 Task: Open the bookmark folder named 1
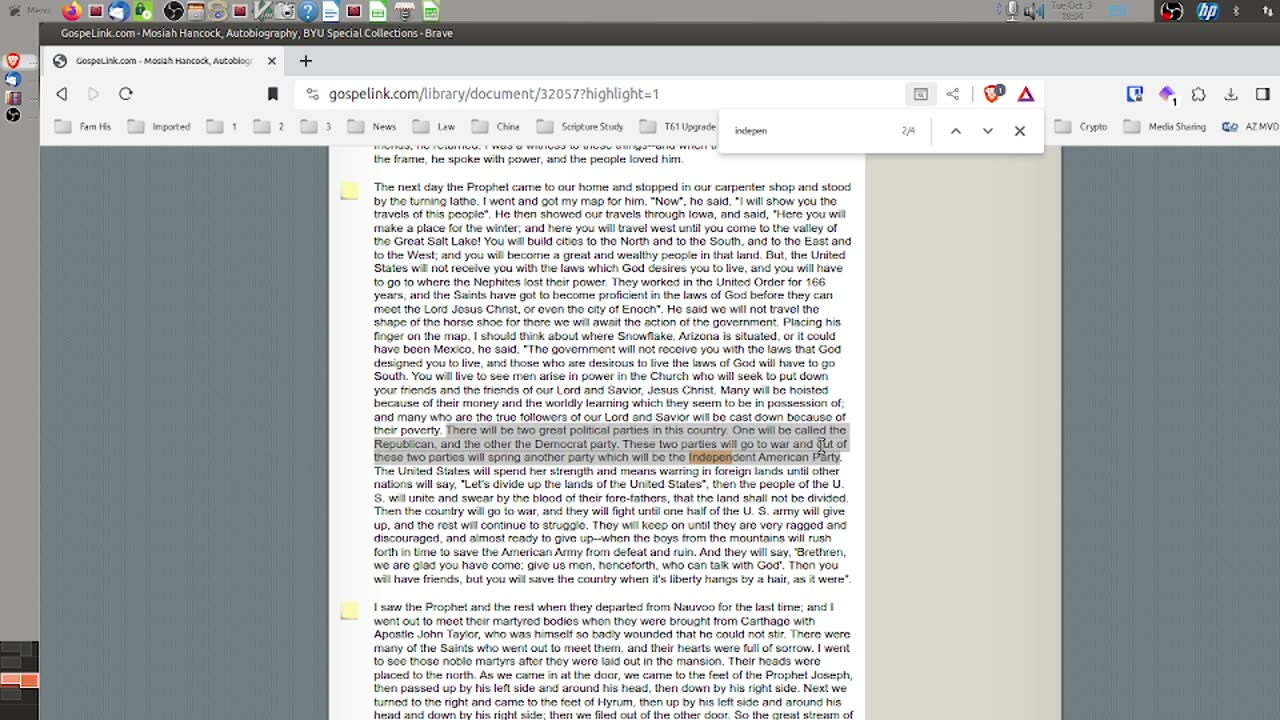(222, 127)
